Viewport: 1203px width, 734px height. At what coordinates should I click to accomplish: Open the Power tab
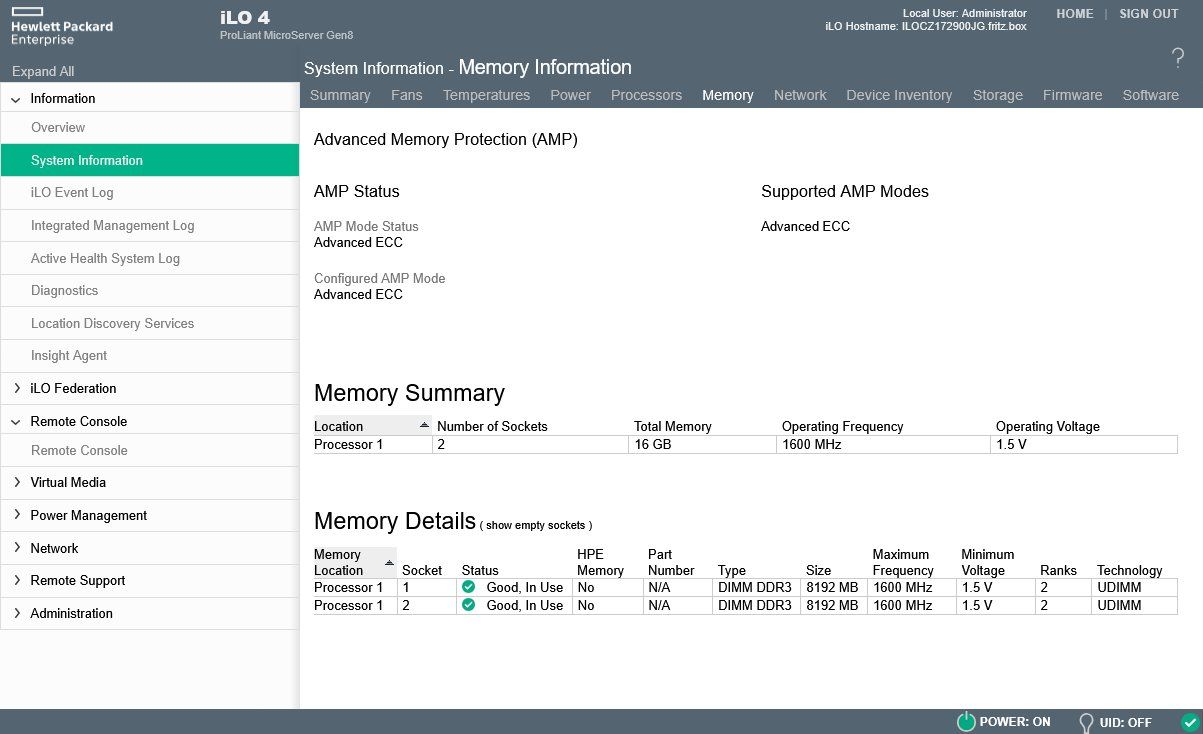click(x=571, y=95)
